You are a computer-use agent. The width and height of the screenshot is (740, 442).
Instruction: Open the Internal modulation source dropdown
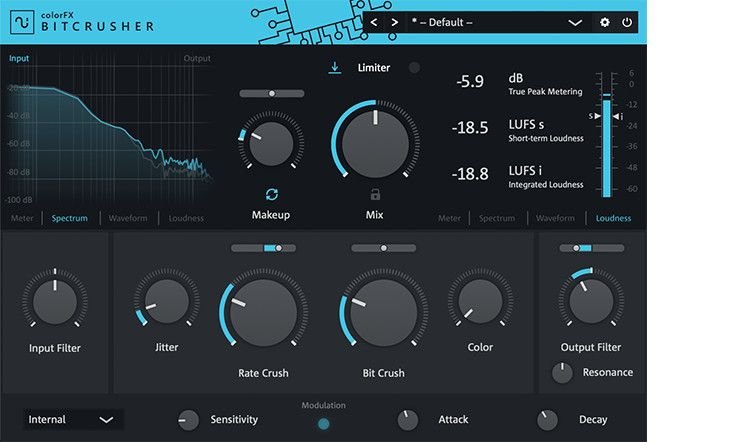(73, 419)
